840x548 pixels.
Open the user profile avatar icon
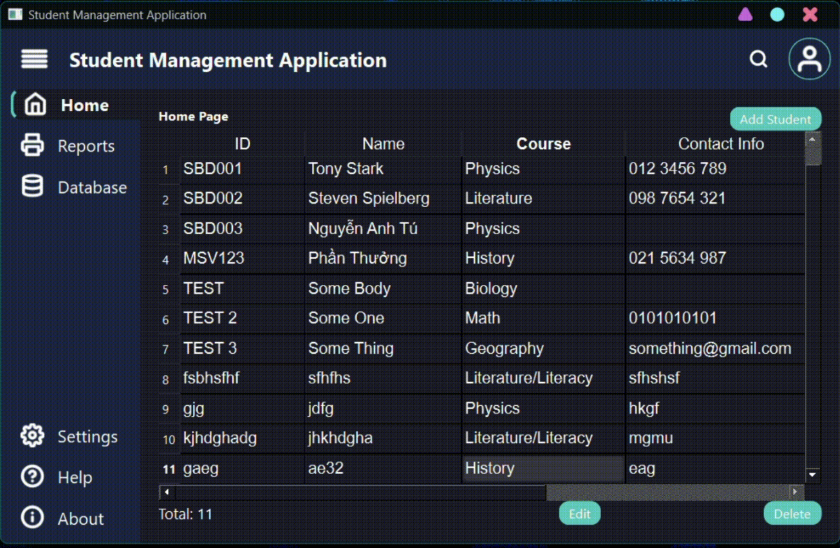click(x=809, y=59)
